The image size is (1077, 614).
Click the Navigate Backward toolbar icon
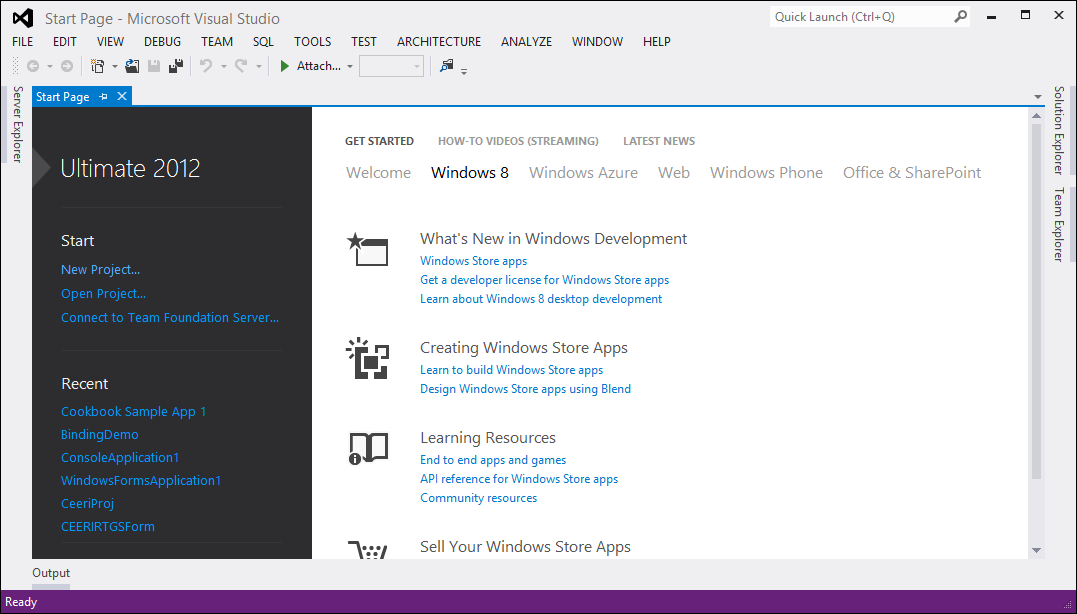[32, 66]
